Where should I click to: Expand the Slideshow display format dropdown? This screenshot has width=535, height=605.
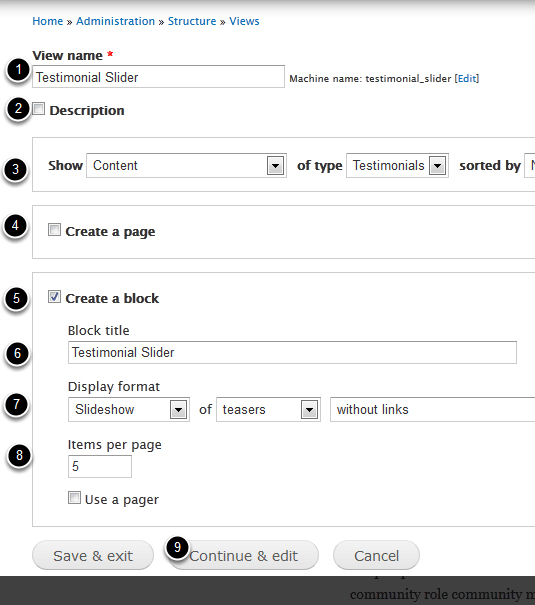tap(129, 409)
